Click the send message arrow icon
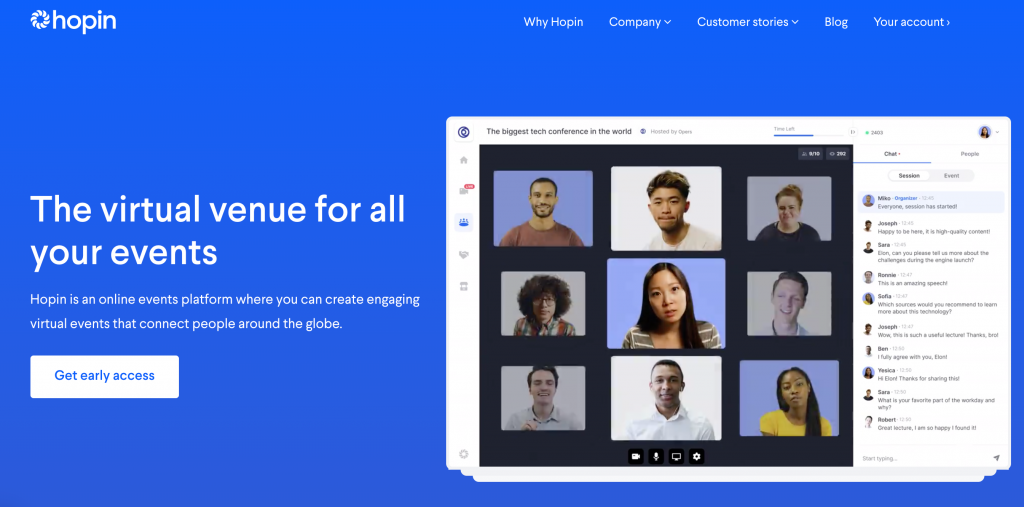The height and width of the screenshot is (507, 1024). coord(996,458)
